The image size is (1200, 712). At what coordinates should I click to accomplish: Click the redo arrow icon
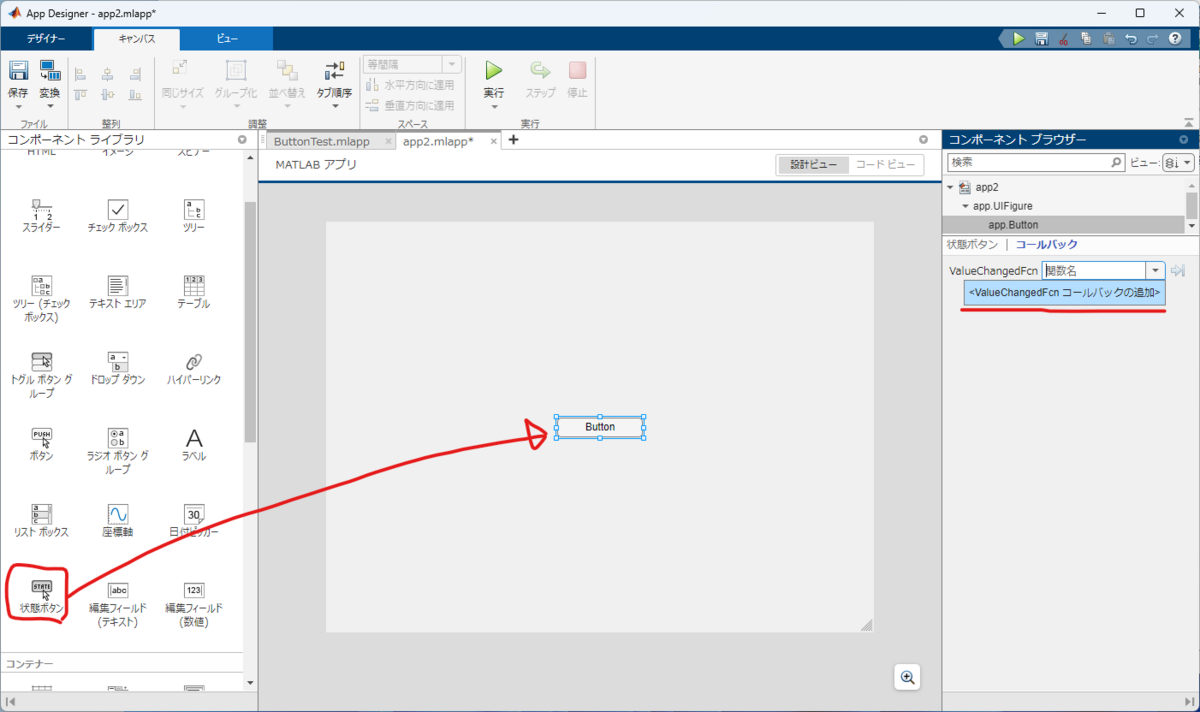[x=1152, y=39]
